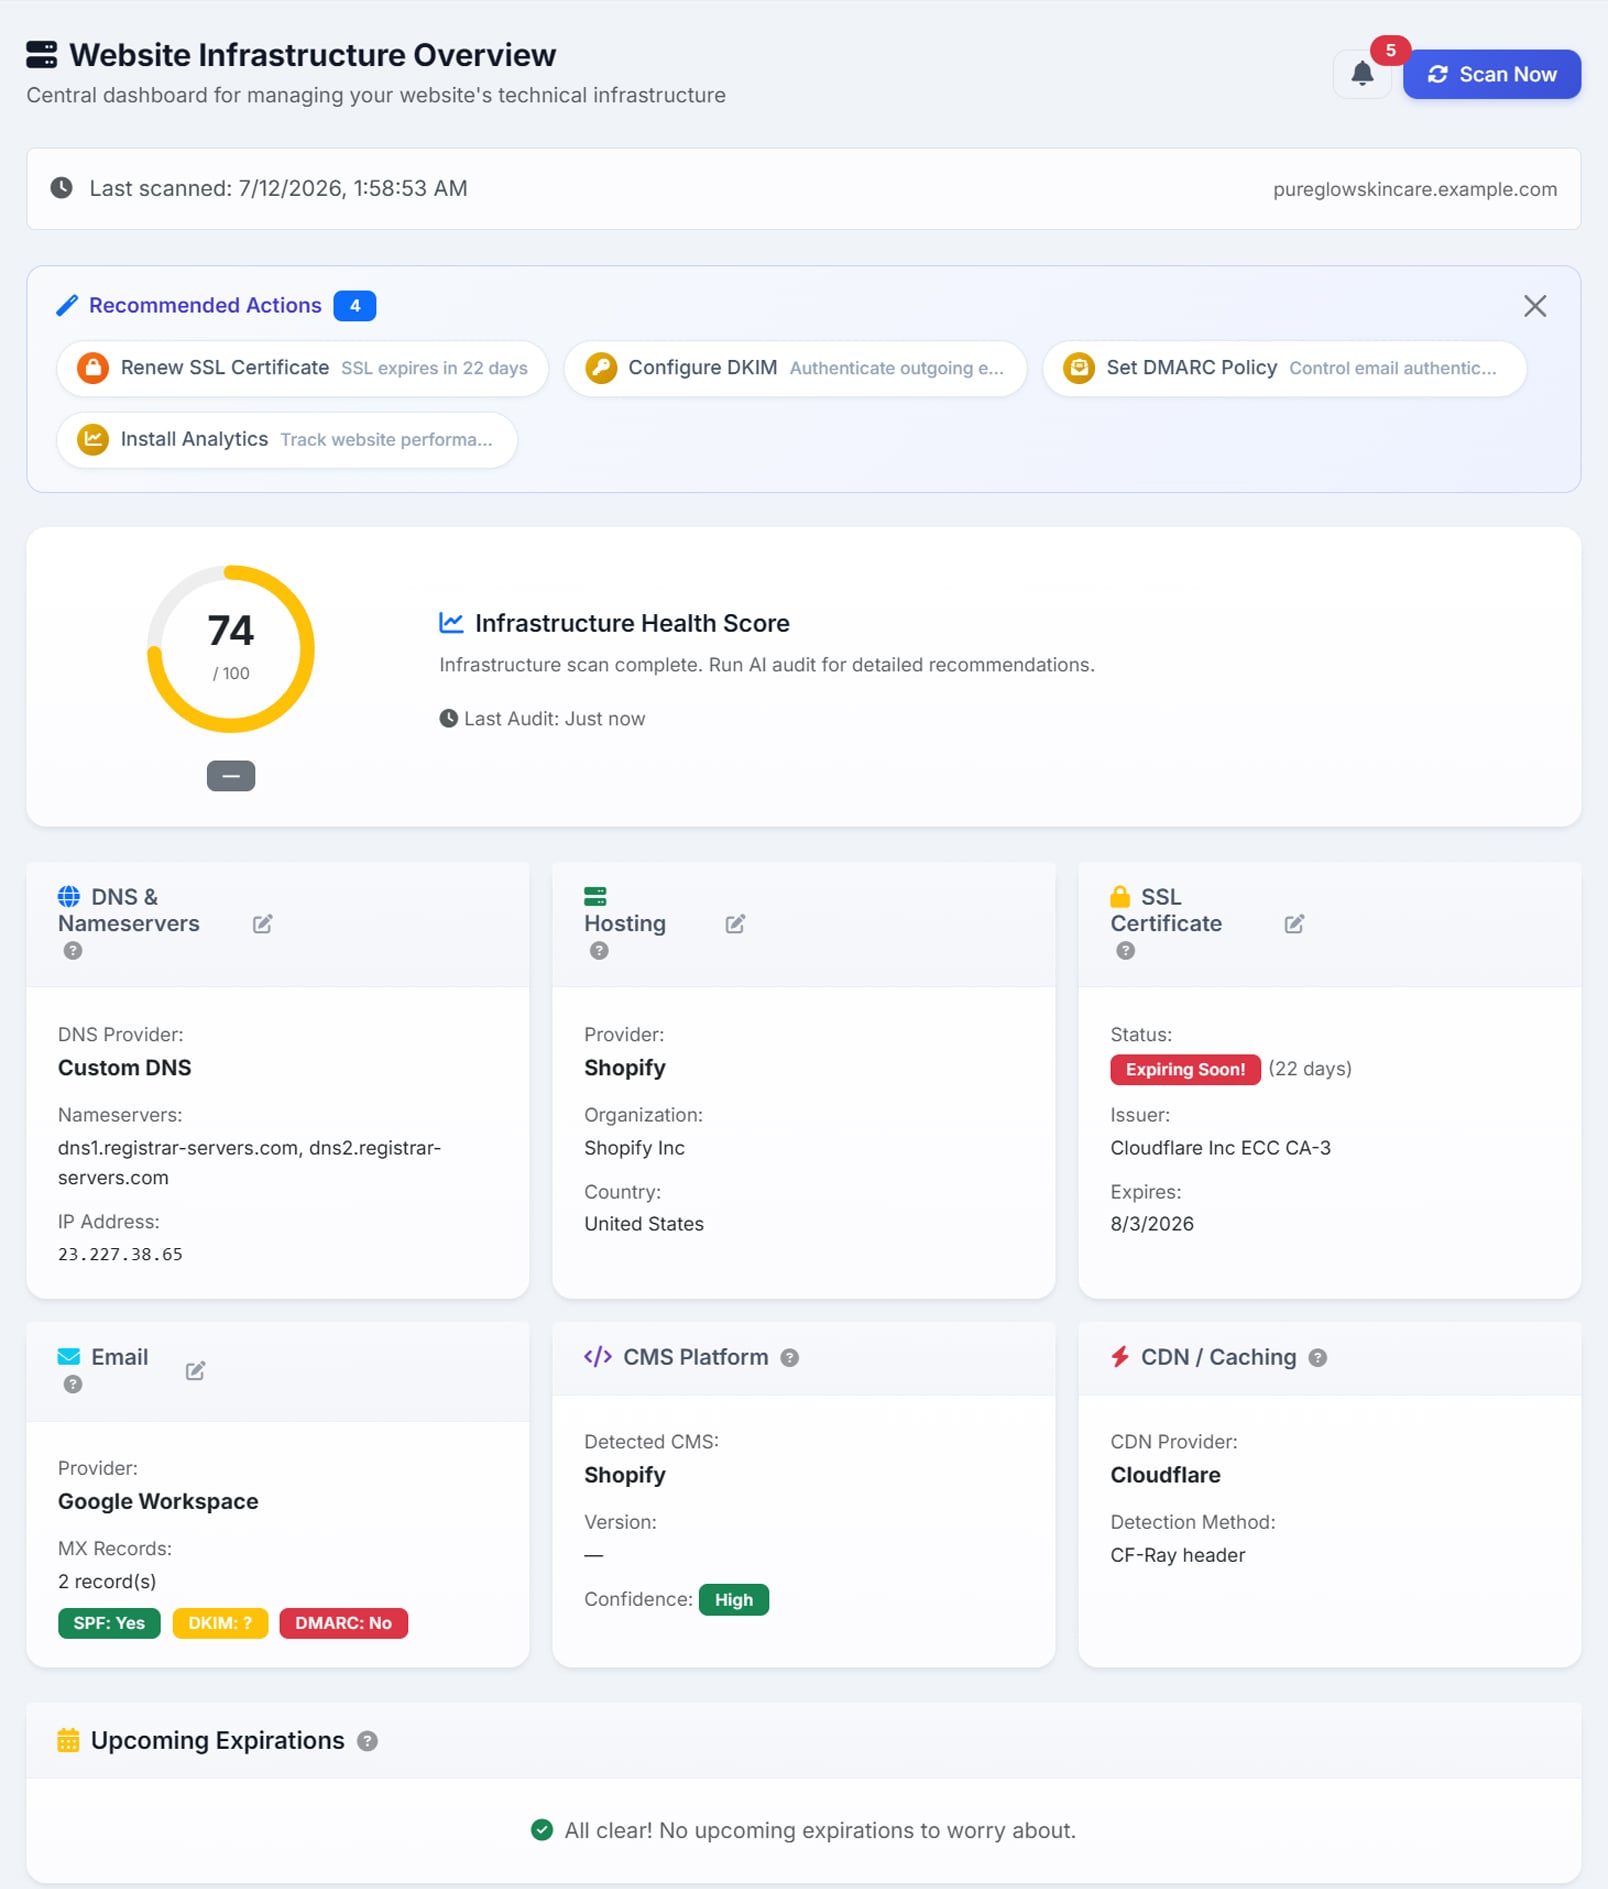Click the DMARC: No badge
This screenshot has width=1608, height=1889.
pos(343,1624)
